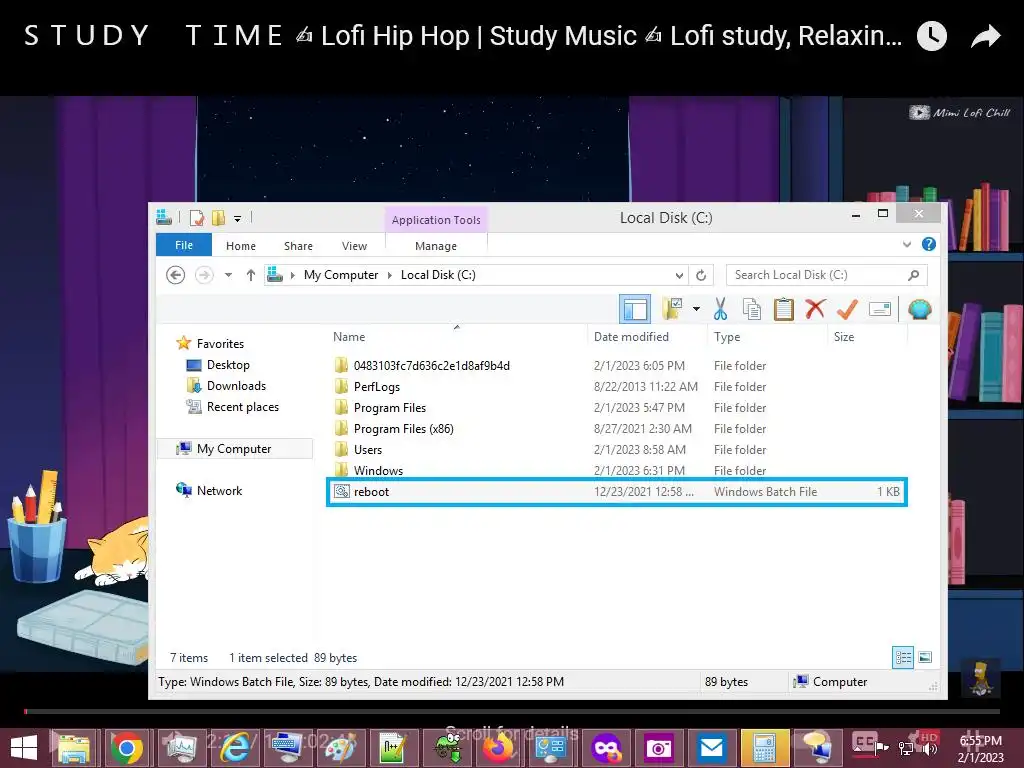Image resolution: width=1024 pixels, height=768 pixels.
Task: Select the 0483103fc7d636c2e1d8af9b4d folder
Action: [616, 366]
